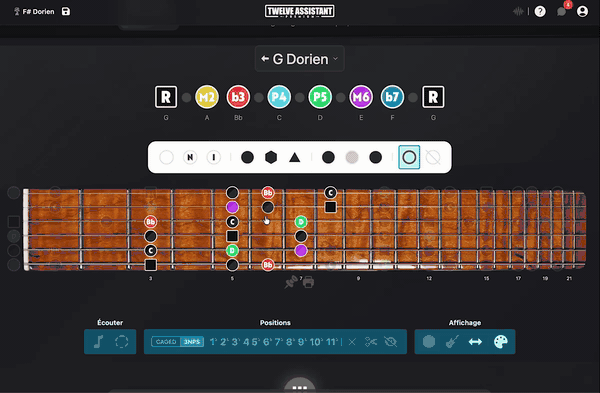Click the pin icon below the fretboard
This screenshot has width=600, height=393.
coord(291,282)
